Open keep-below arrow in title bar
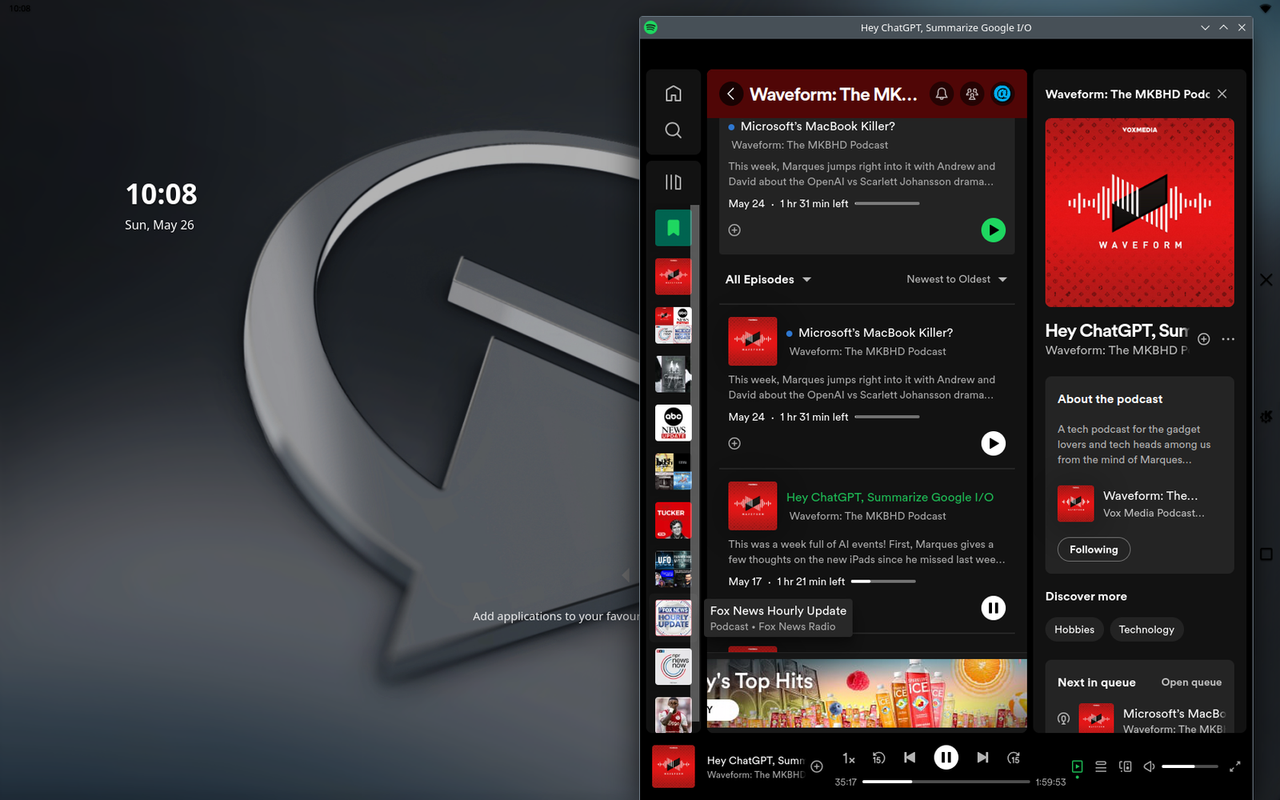 point(1206,28)
